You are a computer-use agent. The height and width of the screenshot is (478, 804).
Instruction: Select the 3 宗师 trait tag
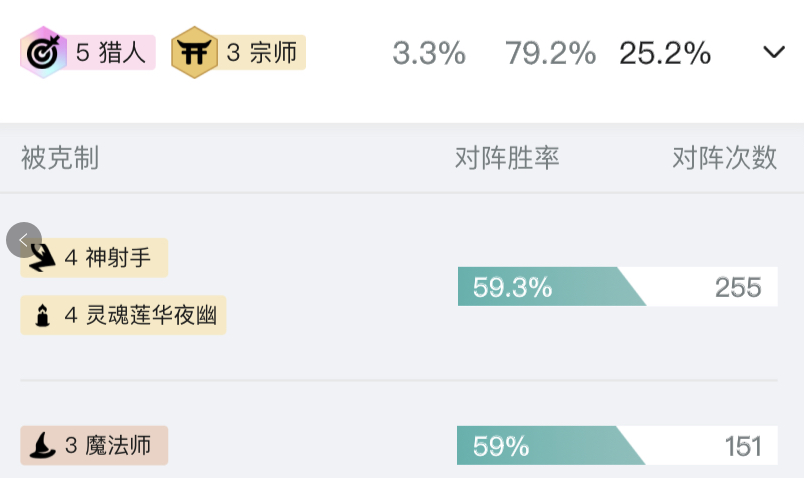tap(239, 53)
